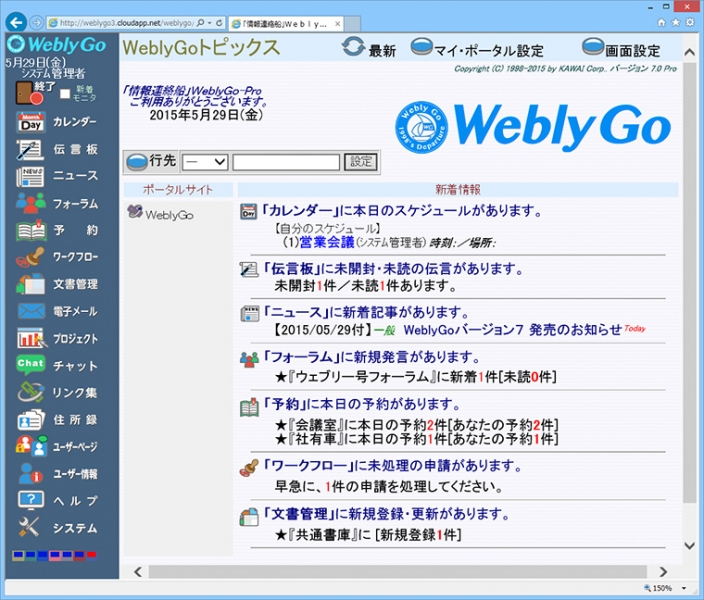Open 共通書庫 new registration line
704x600 pixels.
pos(368,534)
